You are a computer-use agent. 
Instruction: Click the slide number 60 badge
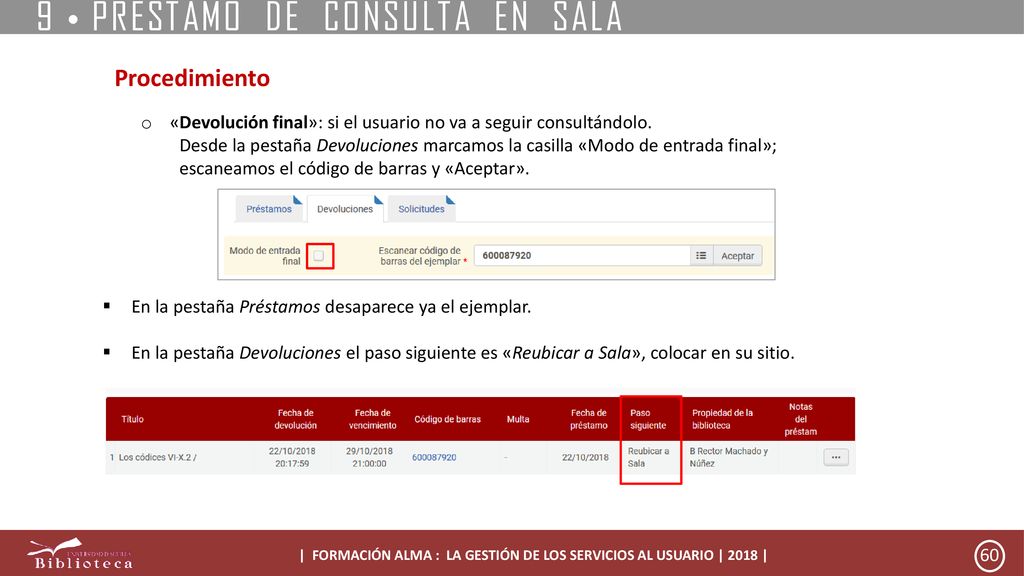[x=989, y=555]
